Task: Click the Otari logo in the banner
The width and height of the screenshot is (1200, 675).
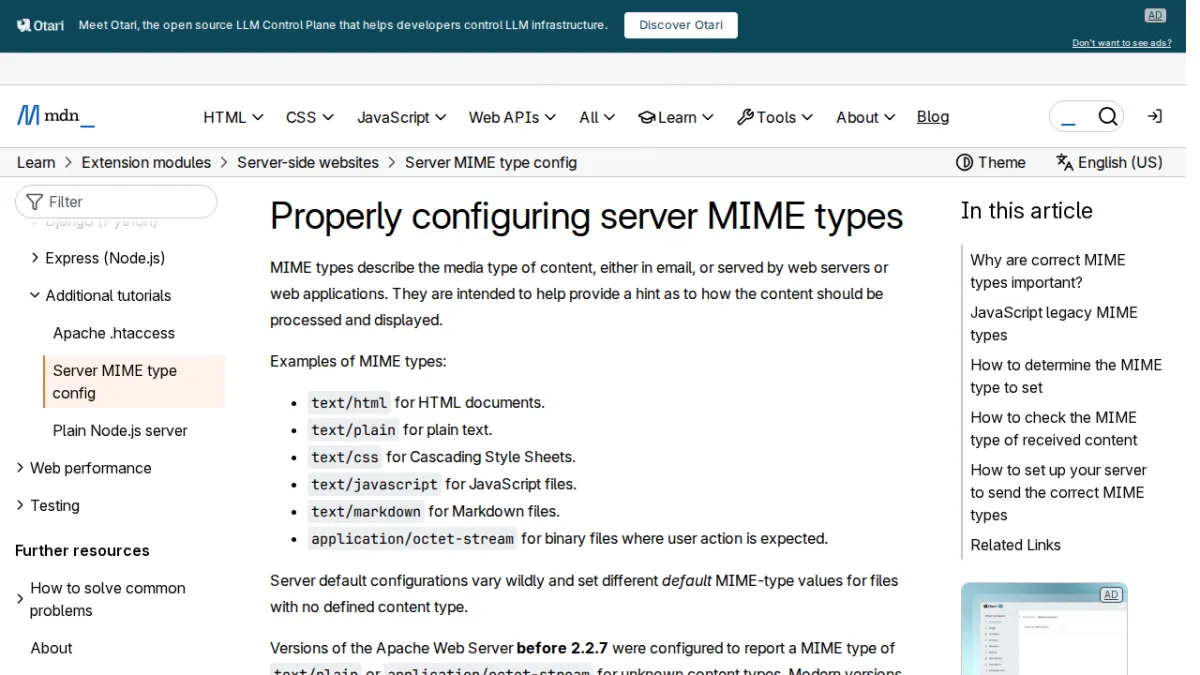Action: (x=41, y=25)
